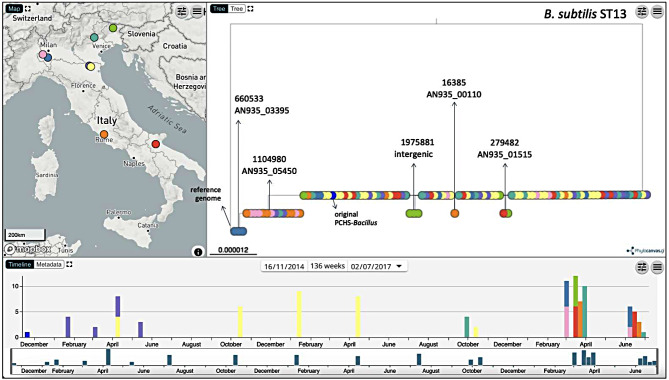Open the tree panel hamburger menu
669x380 pixels.
(657, 12)
